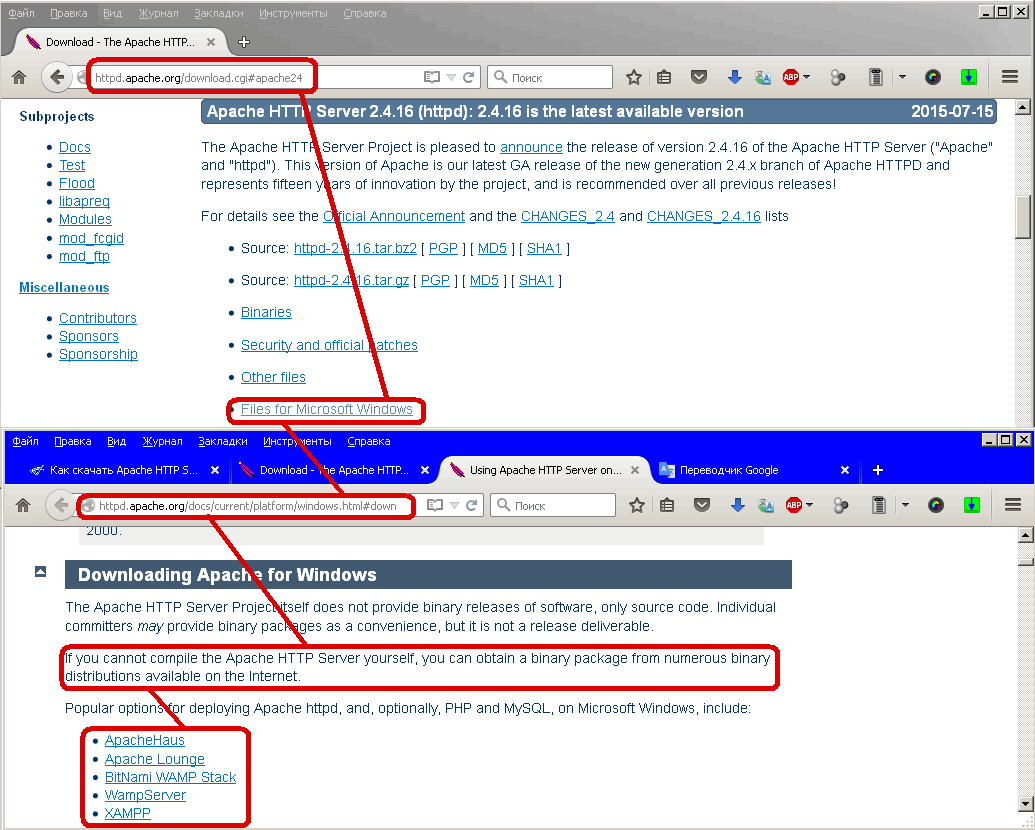Open reader view icon in upper address bar
1035x830 pixels.
click(x=432, y=77)
